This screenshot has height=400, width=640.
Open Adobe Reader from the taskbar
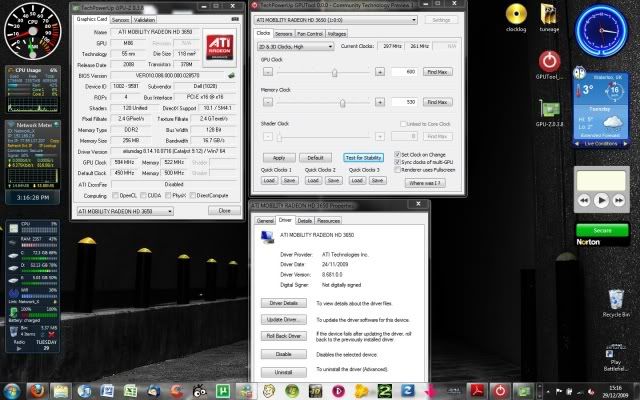pos(477,391)
